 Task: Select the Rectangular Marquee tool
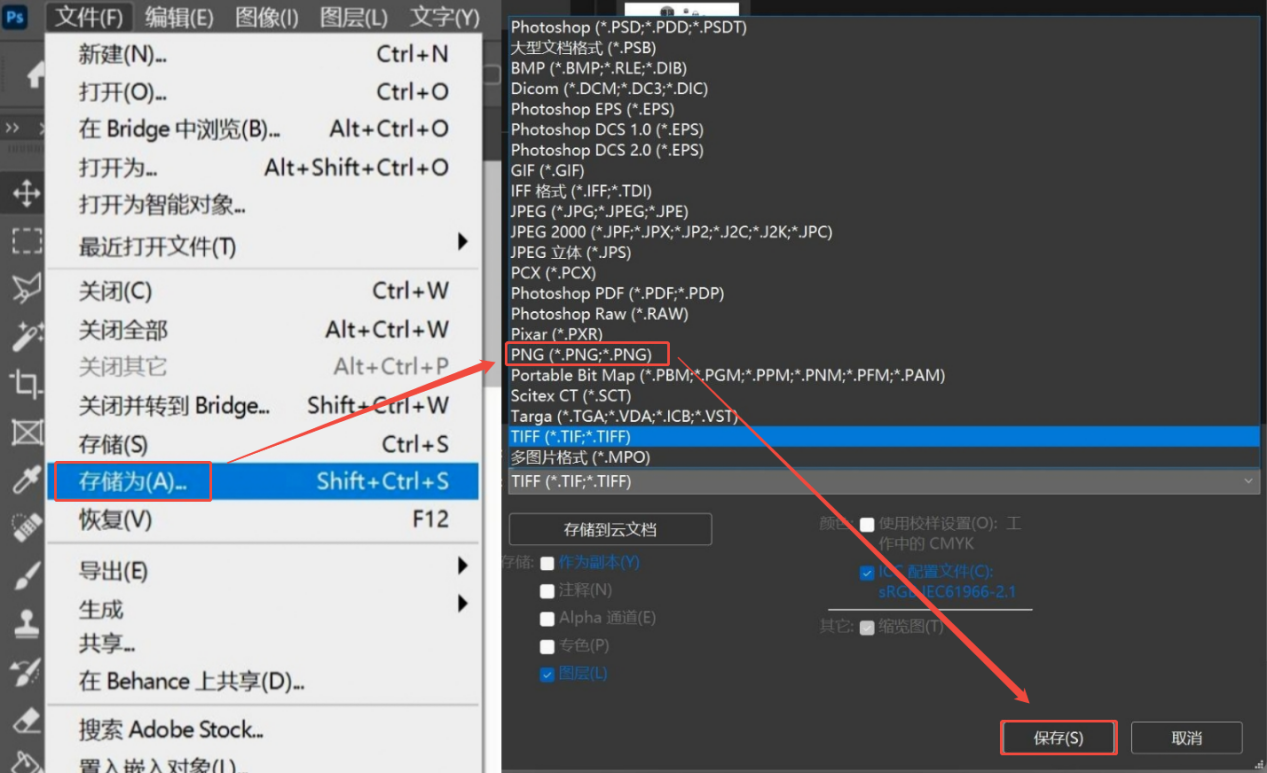[26, 240]
